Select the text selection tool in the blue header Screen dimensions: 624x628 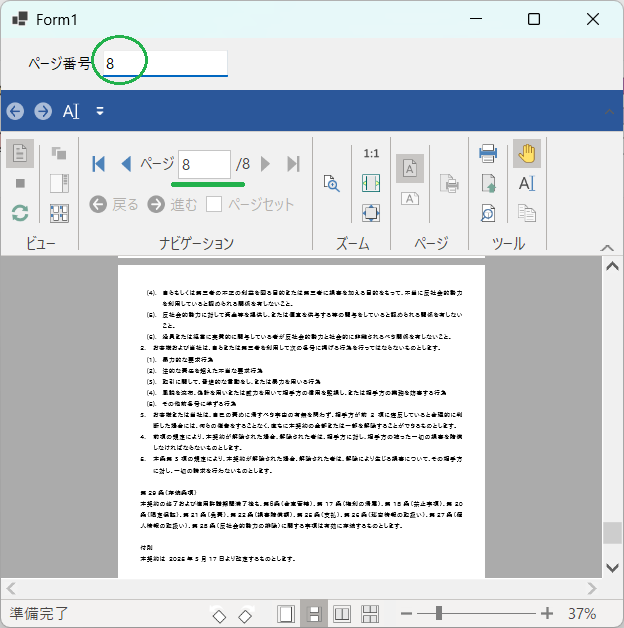coord(71,111)
